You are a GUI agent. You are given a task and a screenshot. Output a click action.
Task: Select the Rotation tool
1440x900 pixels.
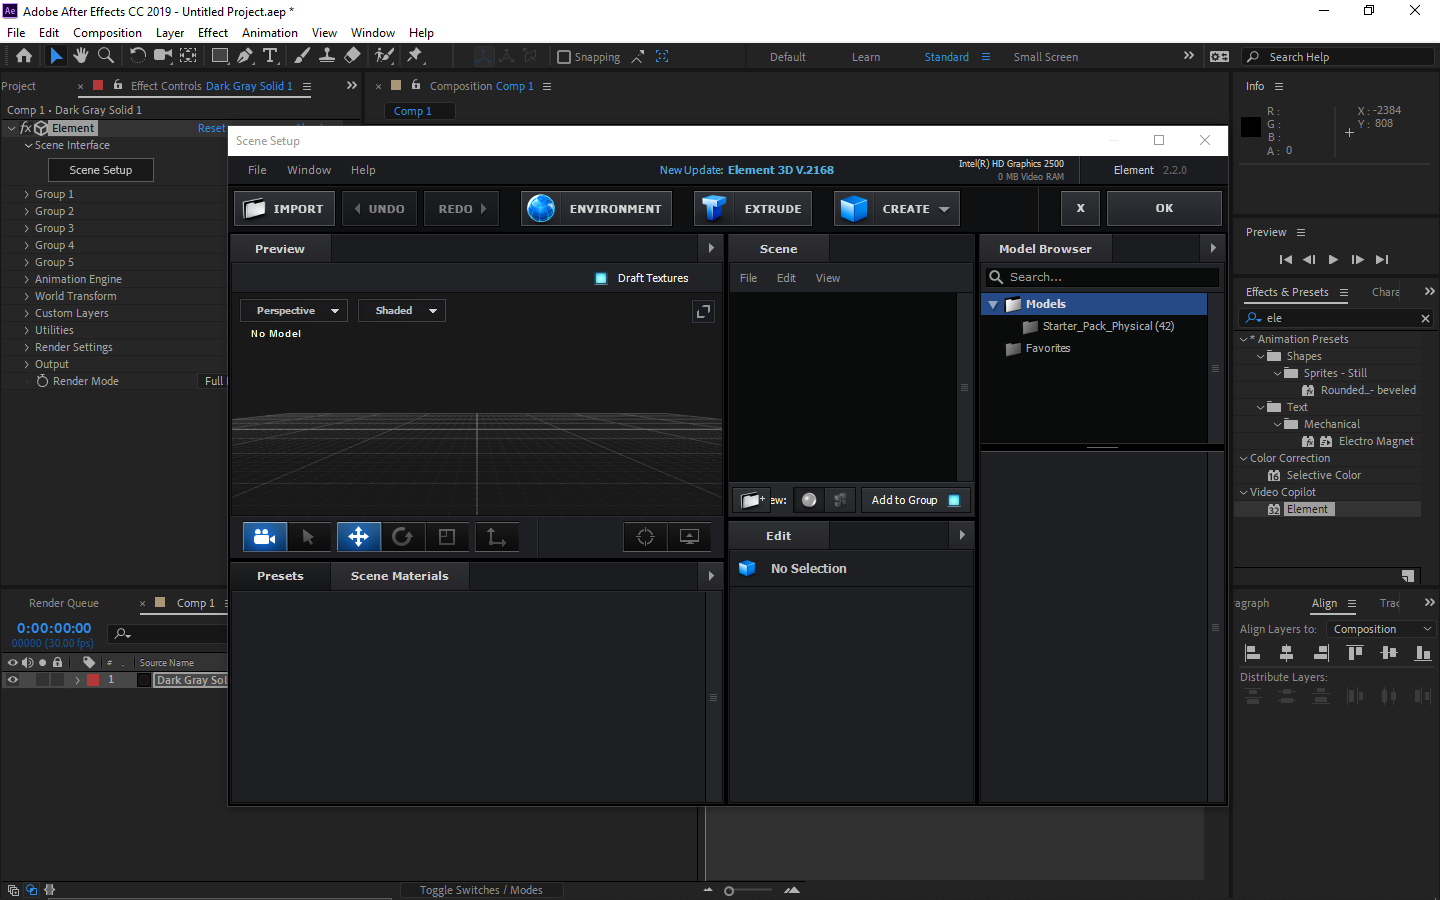click(x=138, y=56)
